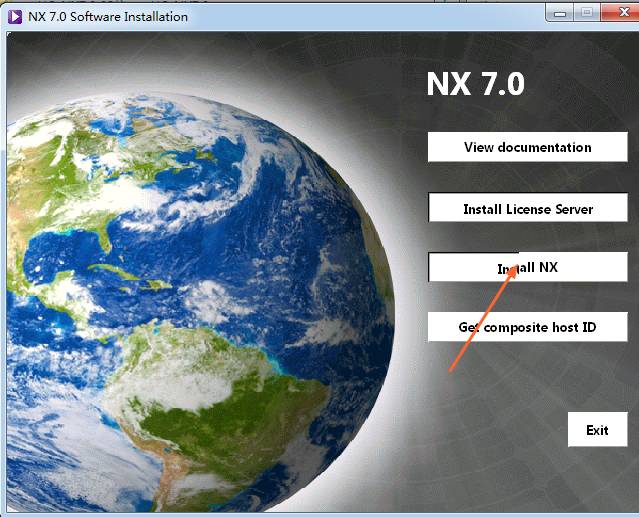Click the large NX 7.0 heading
Image resolution: width=639 pixels, height=517 pixels.
tap(475, 84)
